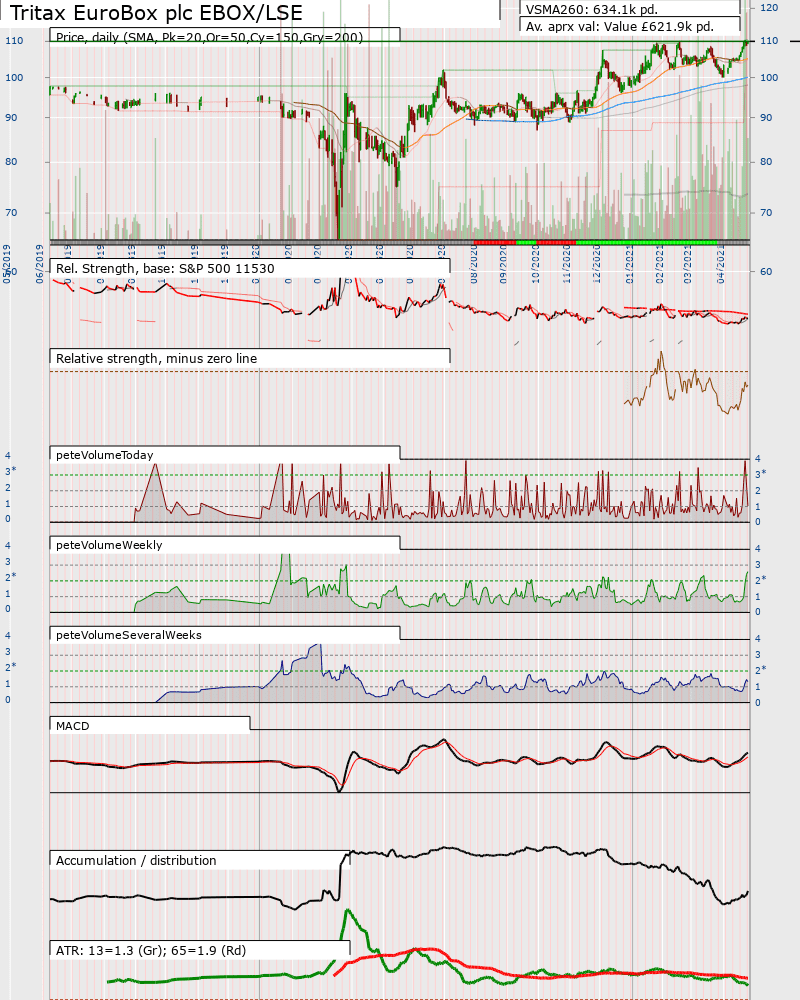This screenshot has width=800, height=1000.
Task: Click the ATR: 13=1.3 (Gr); 65=1.9 (Rd) label
Action: coord(151,950)
